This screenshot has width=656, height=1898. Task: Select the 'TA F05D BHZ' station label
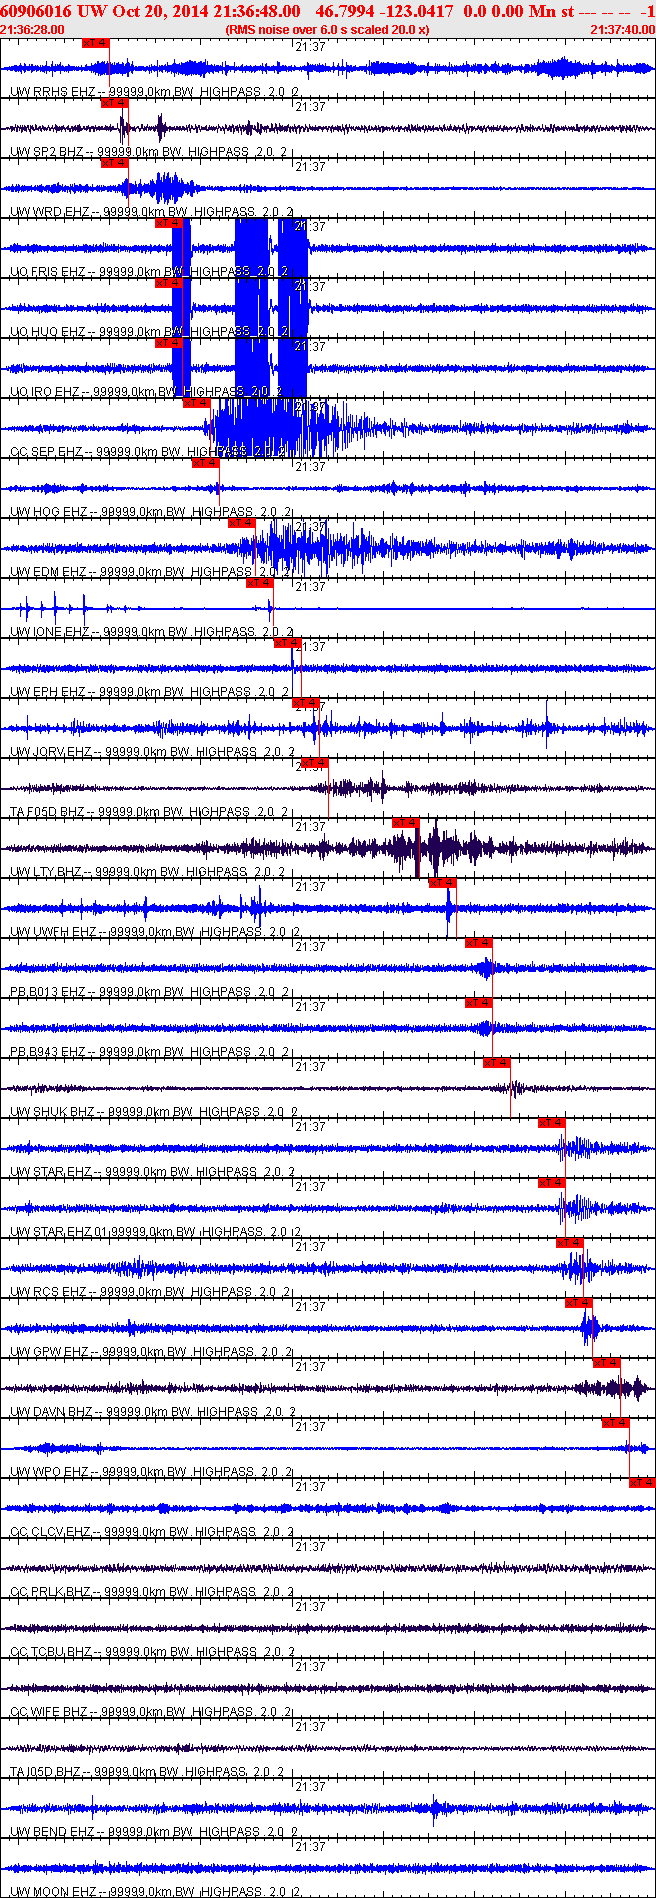47,812
